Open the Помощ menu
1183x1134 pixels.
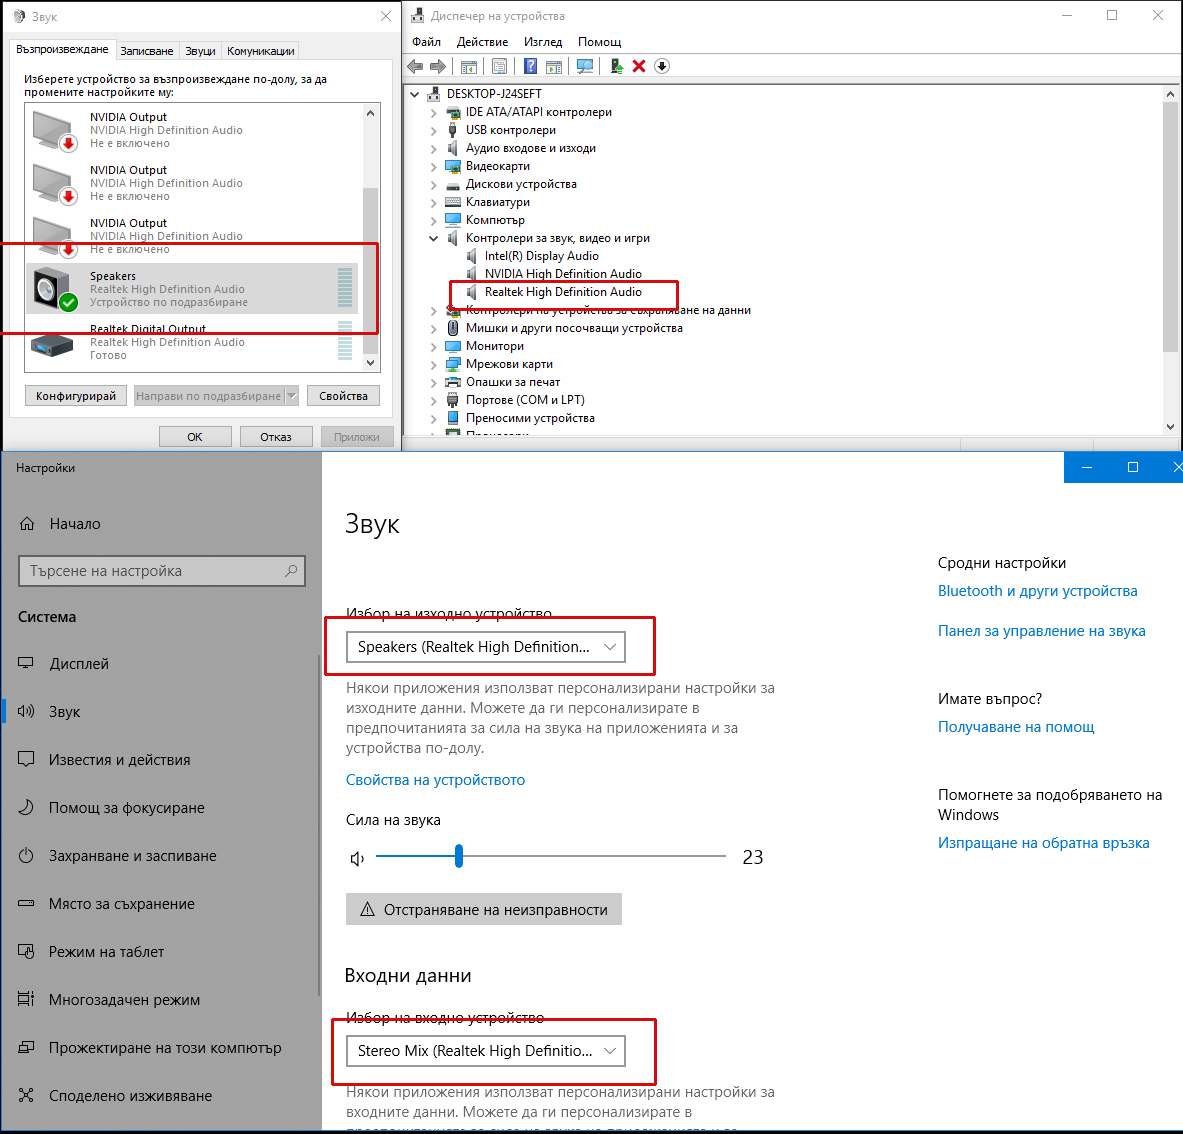pos(600,42)
